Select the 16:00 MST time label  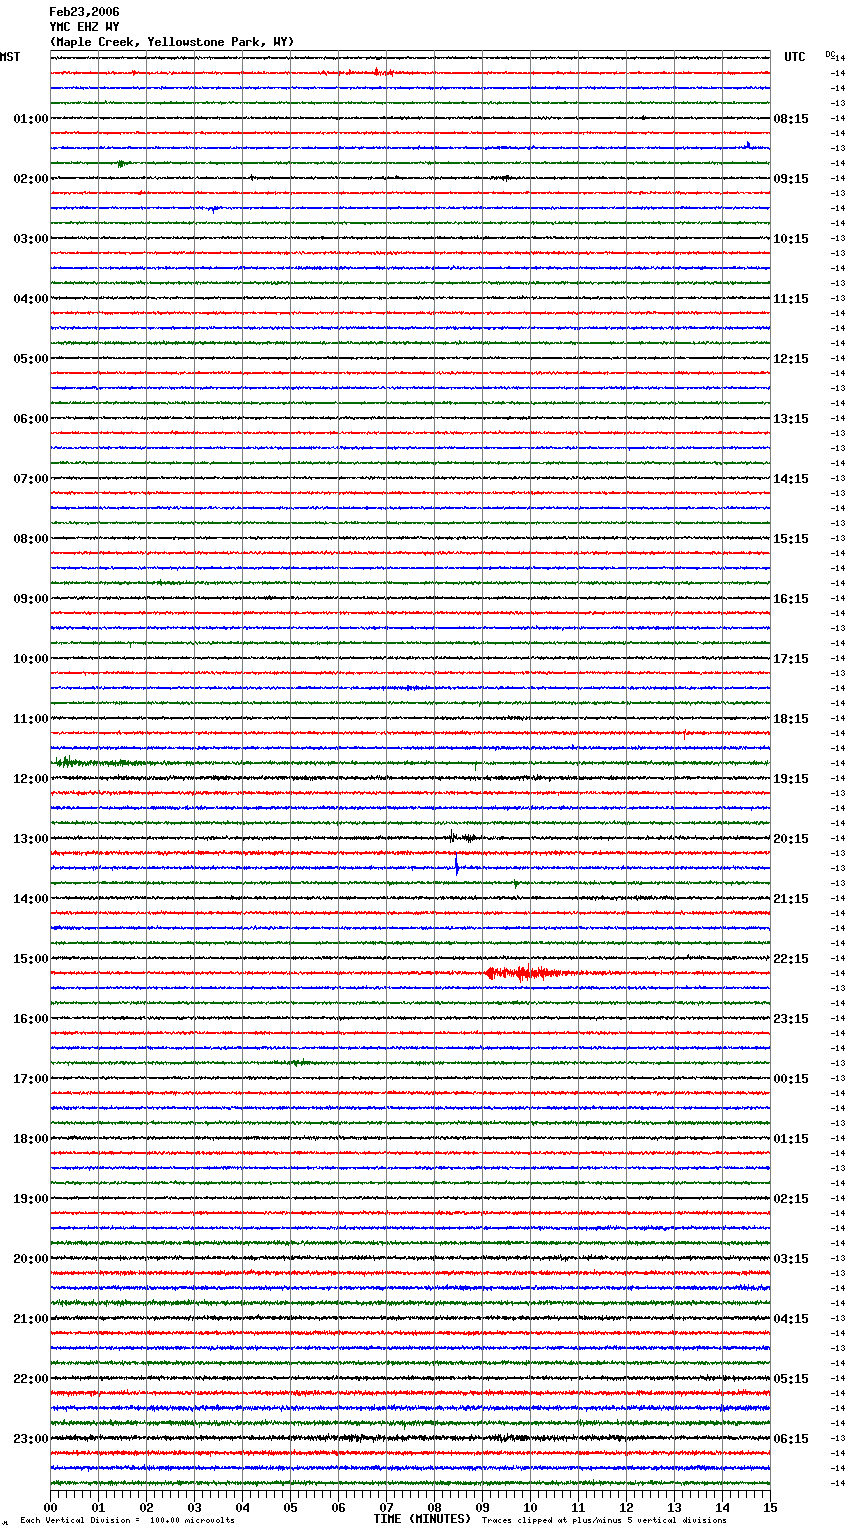point(31,1019)
